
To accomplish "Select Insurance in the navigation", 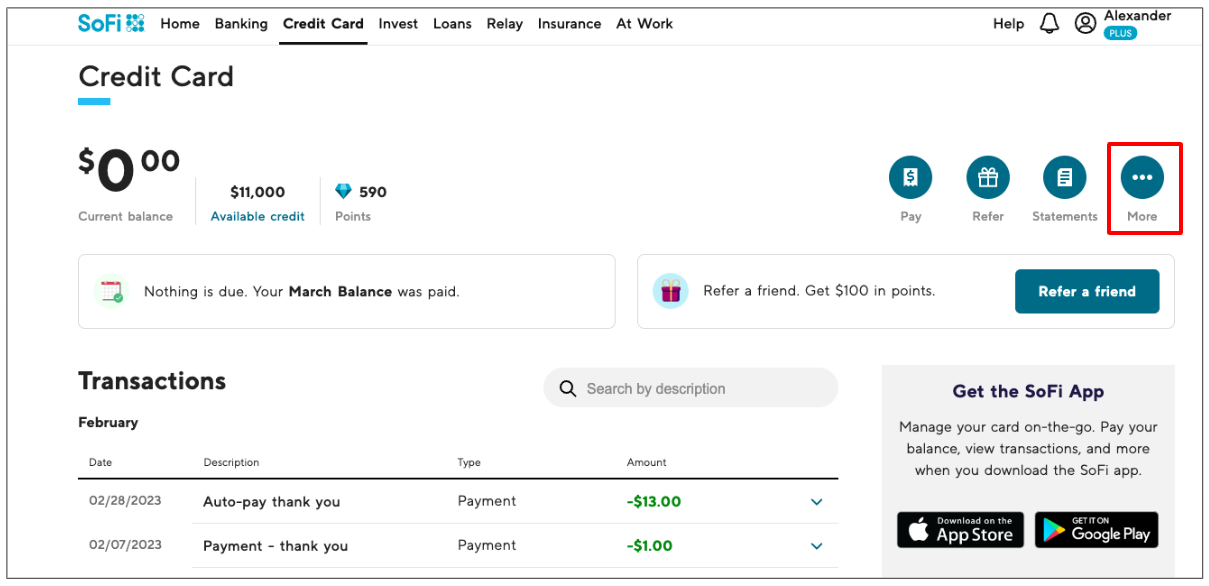I will coord(570,24).
